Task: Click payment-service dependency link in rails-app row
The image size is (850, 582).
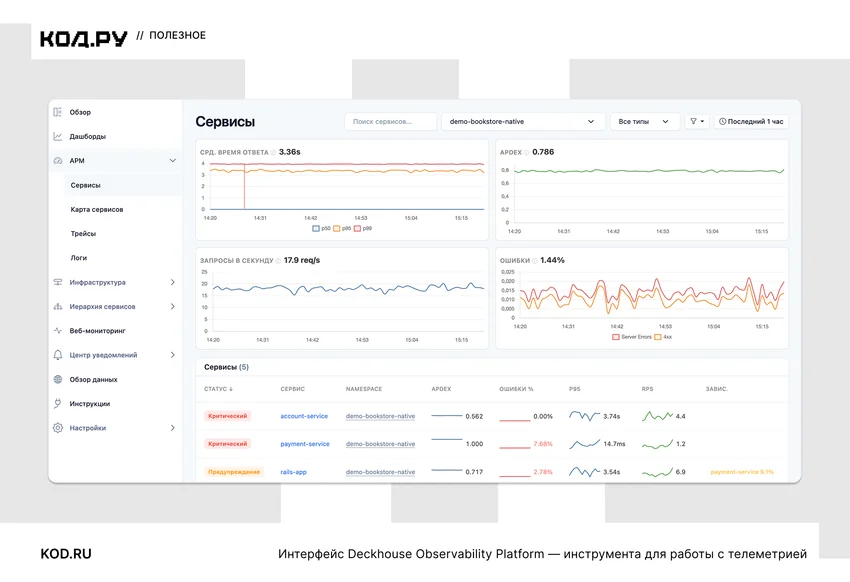Action: [742, 472]
